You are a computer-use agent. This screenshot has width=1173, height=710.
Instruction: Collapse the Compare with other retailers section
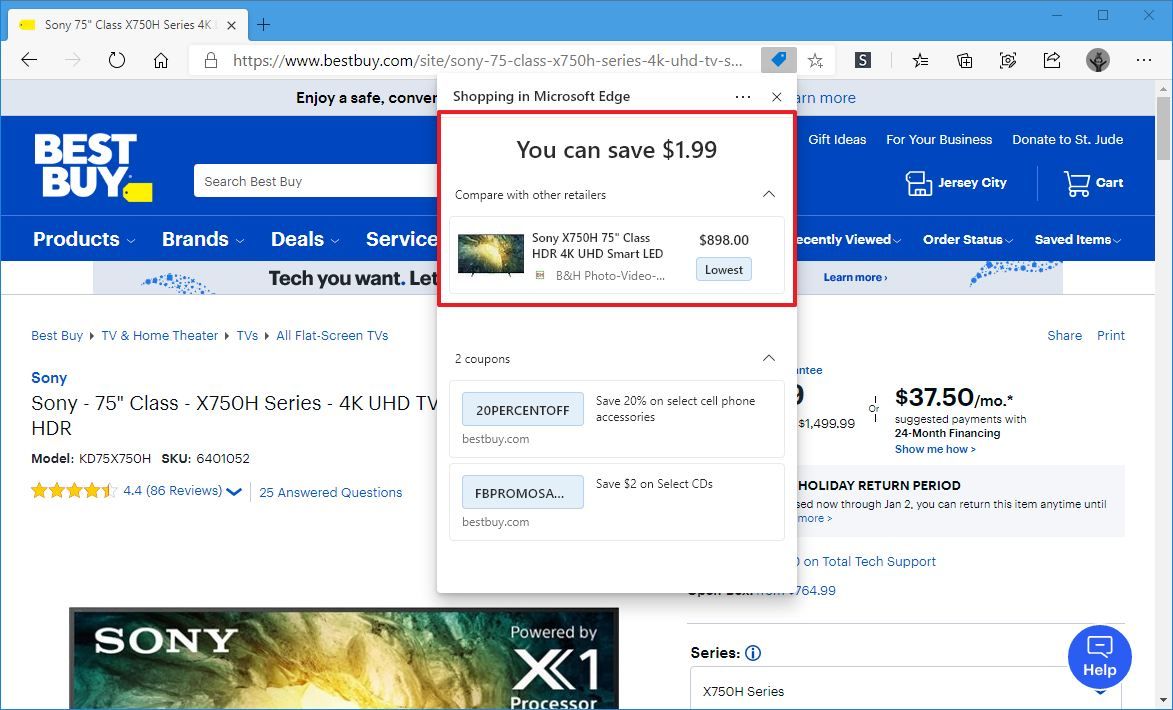click(769, 195)
